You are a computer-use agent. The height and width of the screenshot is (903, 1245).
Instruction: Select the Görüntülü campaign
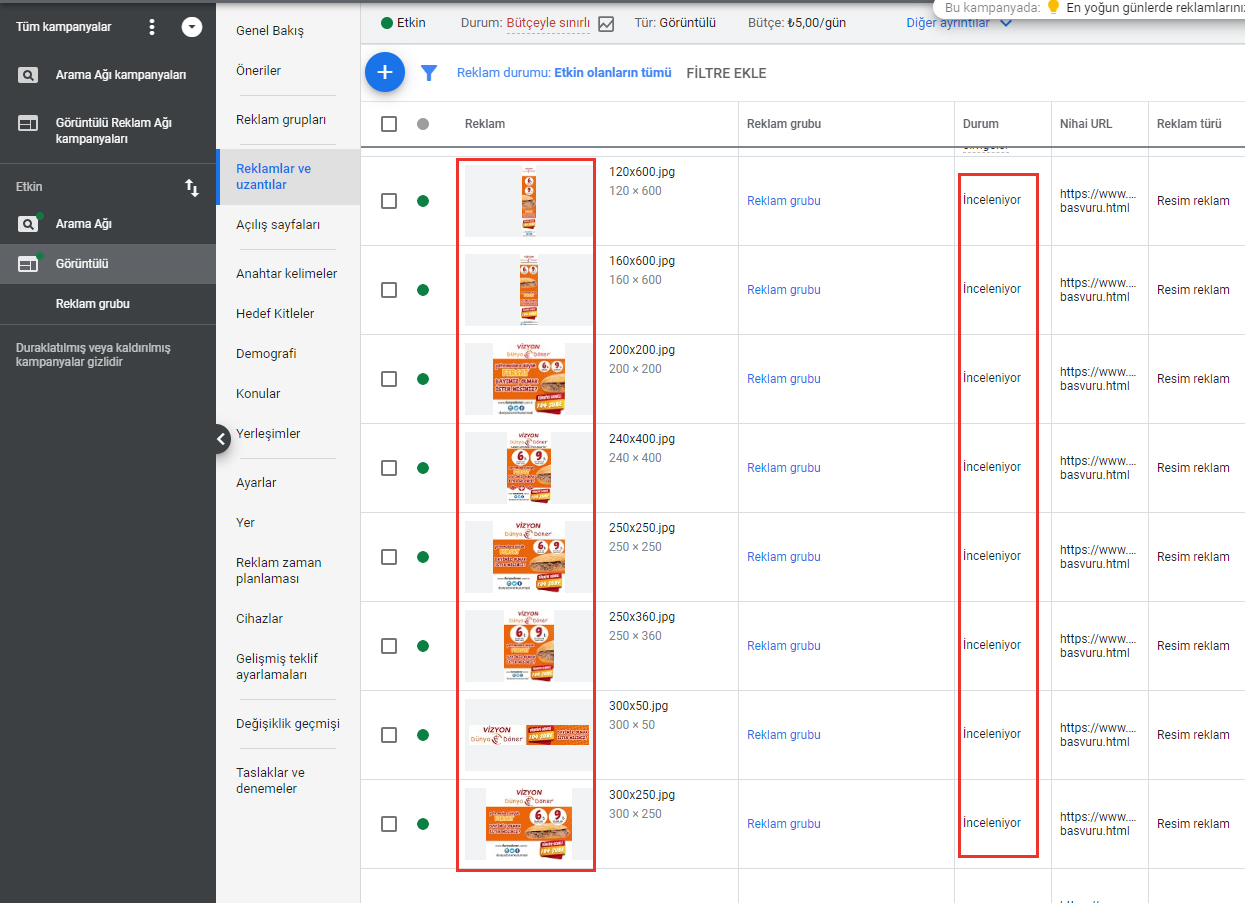[82, 264]
